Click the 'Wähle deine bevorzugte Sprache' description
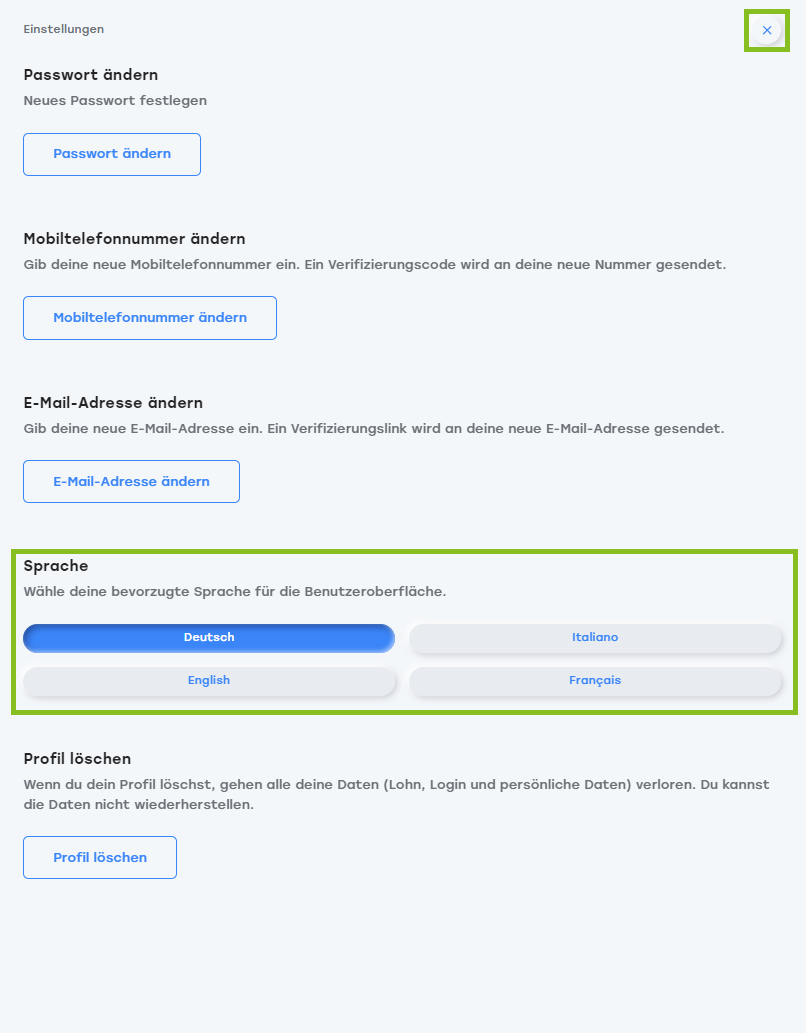Viewport: 806px width, 1033px height. click(234, 592)
